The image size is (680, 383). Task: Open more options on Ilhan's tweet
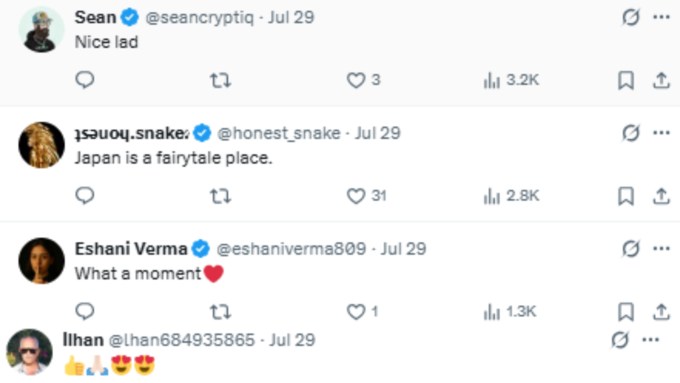(x=651, y=340)
